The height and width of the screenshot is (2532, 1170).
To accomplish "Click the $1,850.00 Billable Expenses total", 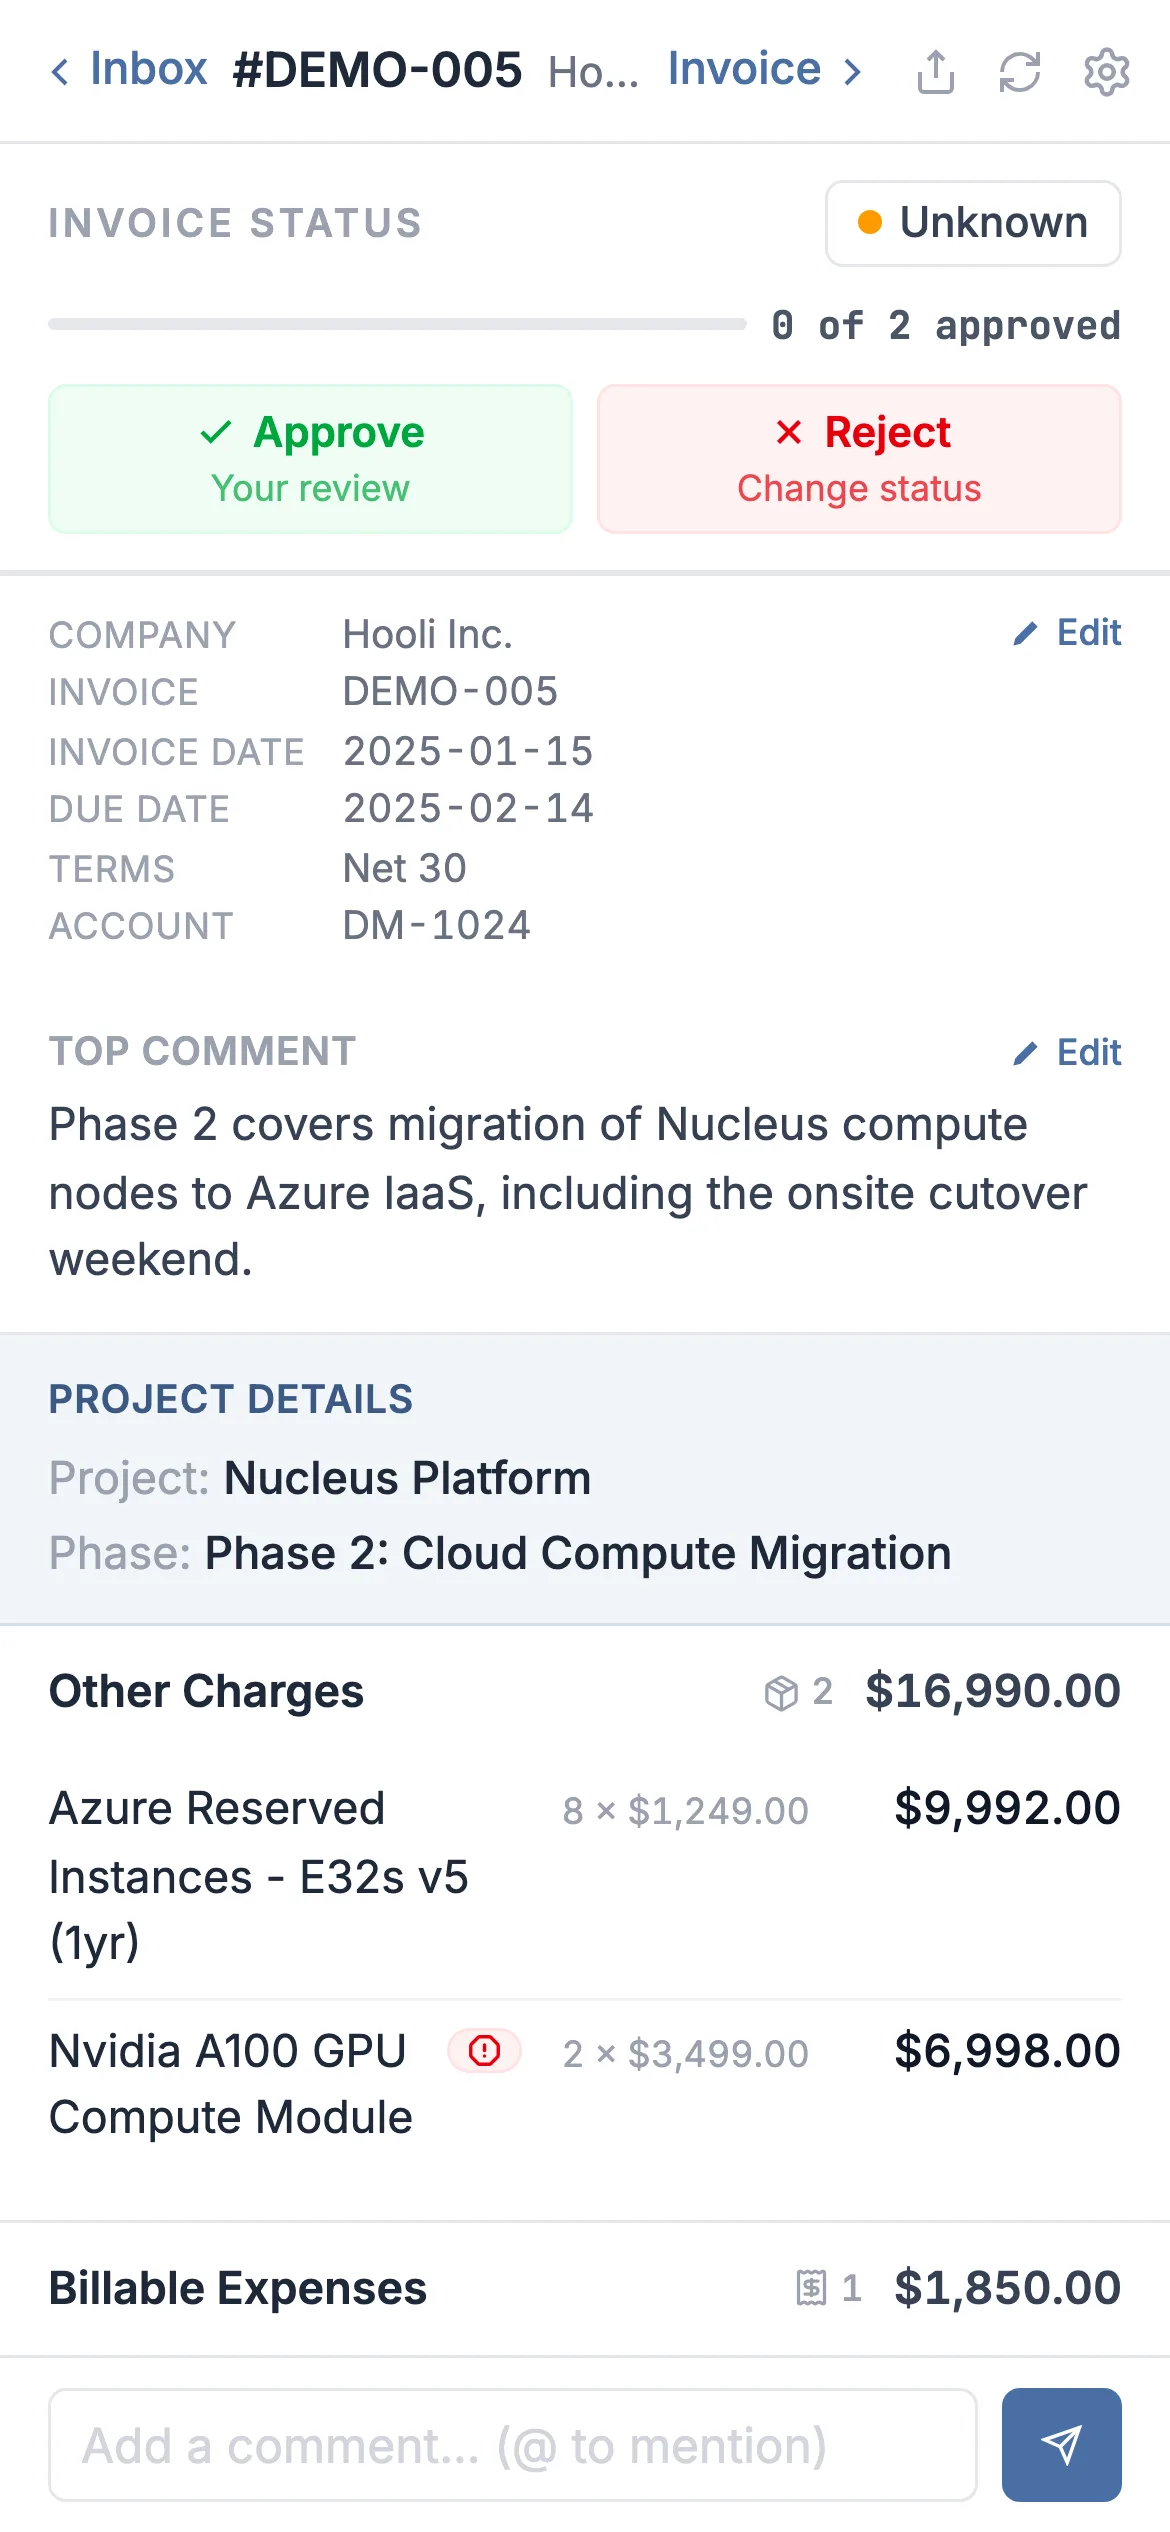I will coord(1008,2287).
